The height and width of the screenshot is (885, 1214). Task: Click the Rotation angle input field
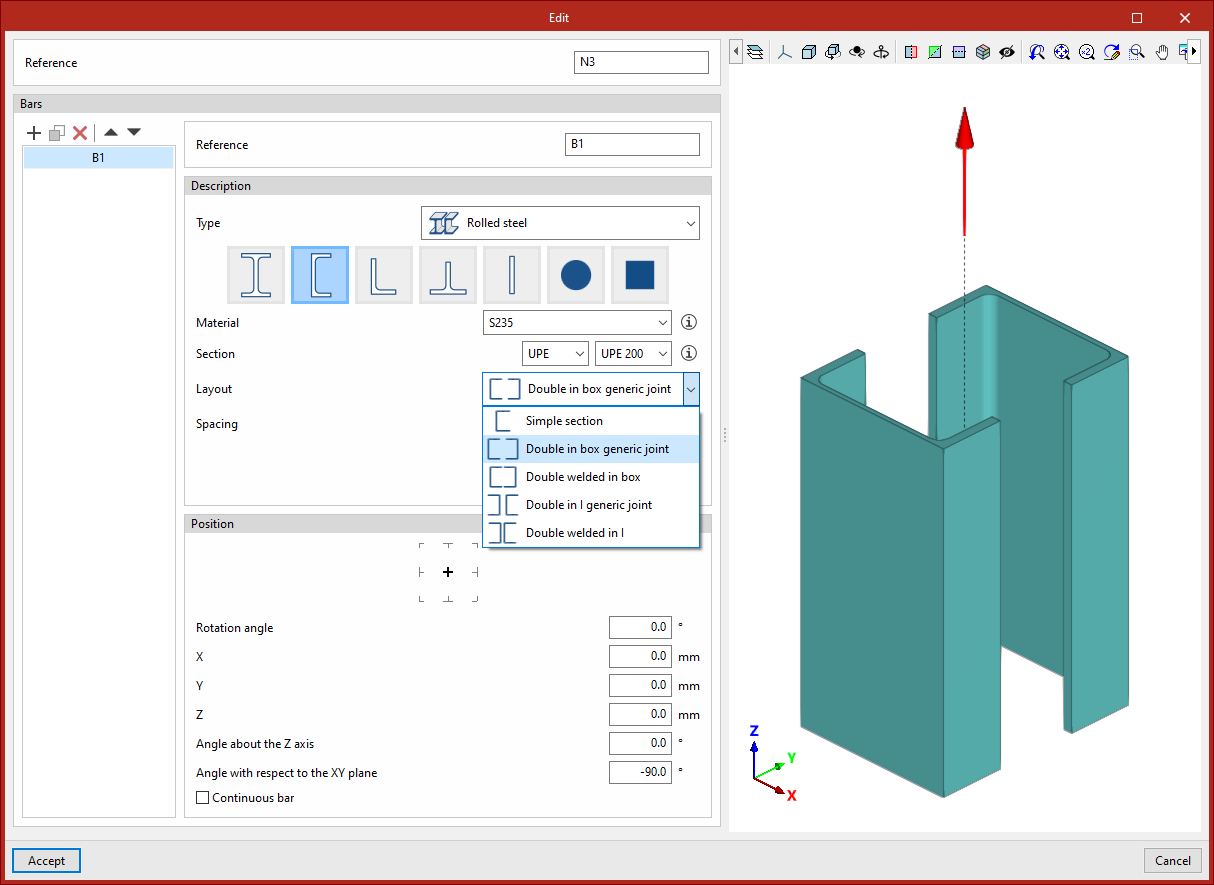click(x=640, y=628)
